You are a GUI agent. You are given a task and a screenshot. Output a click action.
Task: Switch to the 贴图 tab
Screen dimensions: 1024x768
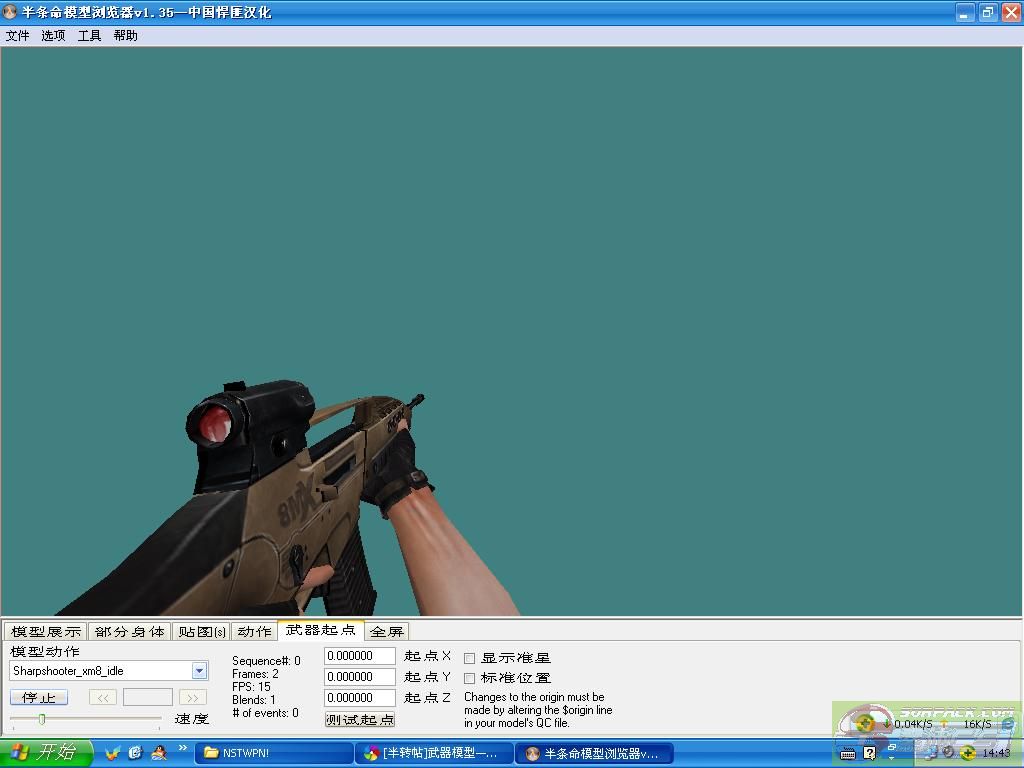pos(201,631)
